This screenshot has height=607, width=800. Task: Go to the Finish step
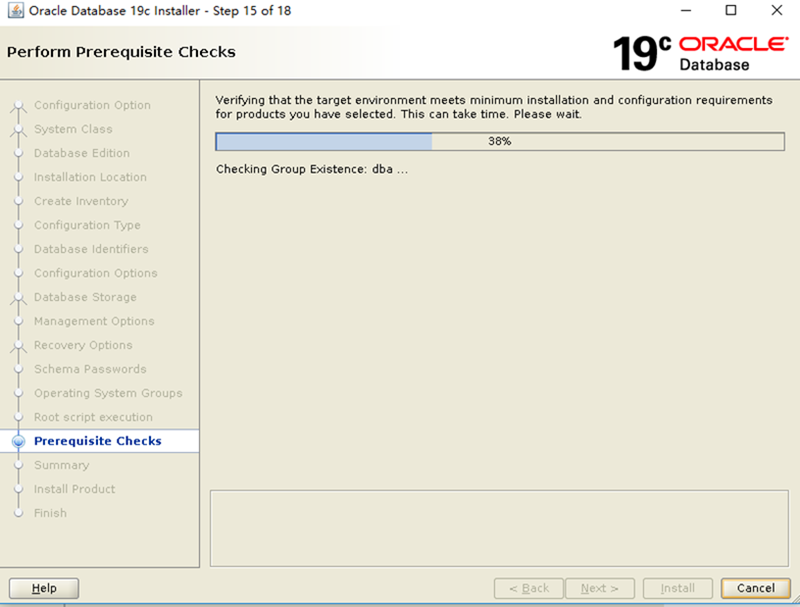[x=50, y=513]
